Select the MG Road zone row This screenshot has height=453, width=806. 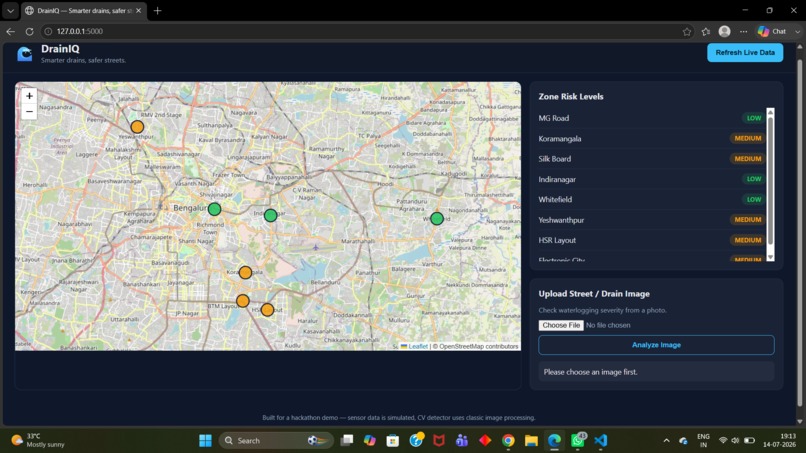(x=651, y=118)
